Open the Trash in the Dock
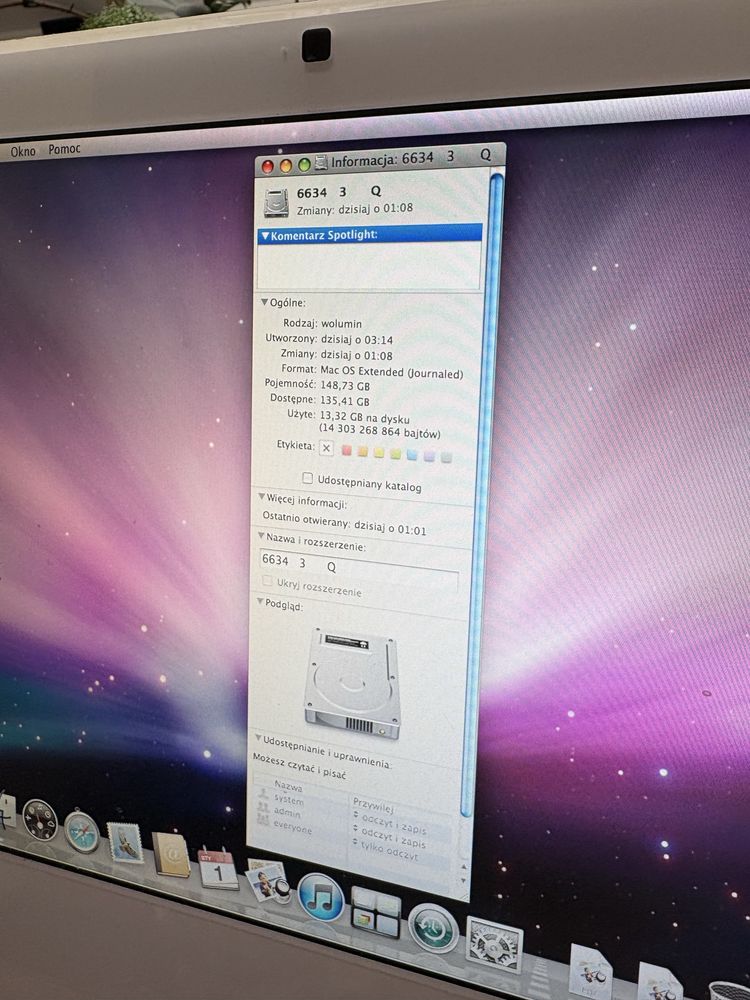Screen dimensions: 750x1000 tap(729, 992)
